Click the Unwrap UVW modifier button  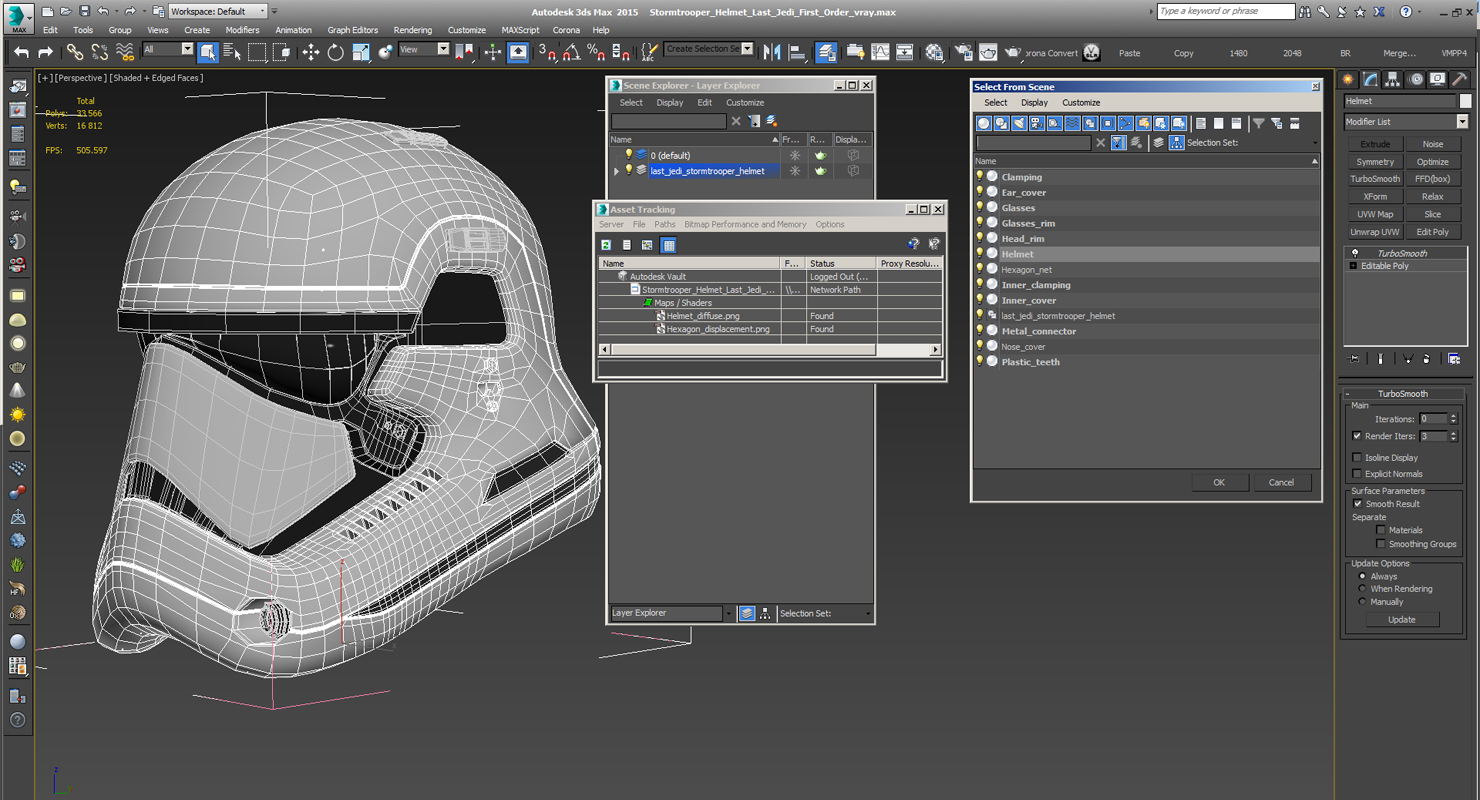tap(1375, 232)
